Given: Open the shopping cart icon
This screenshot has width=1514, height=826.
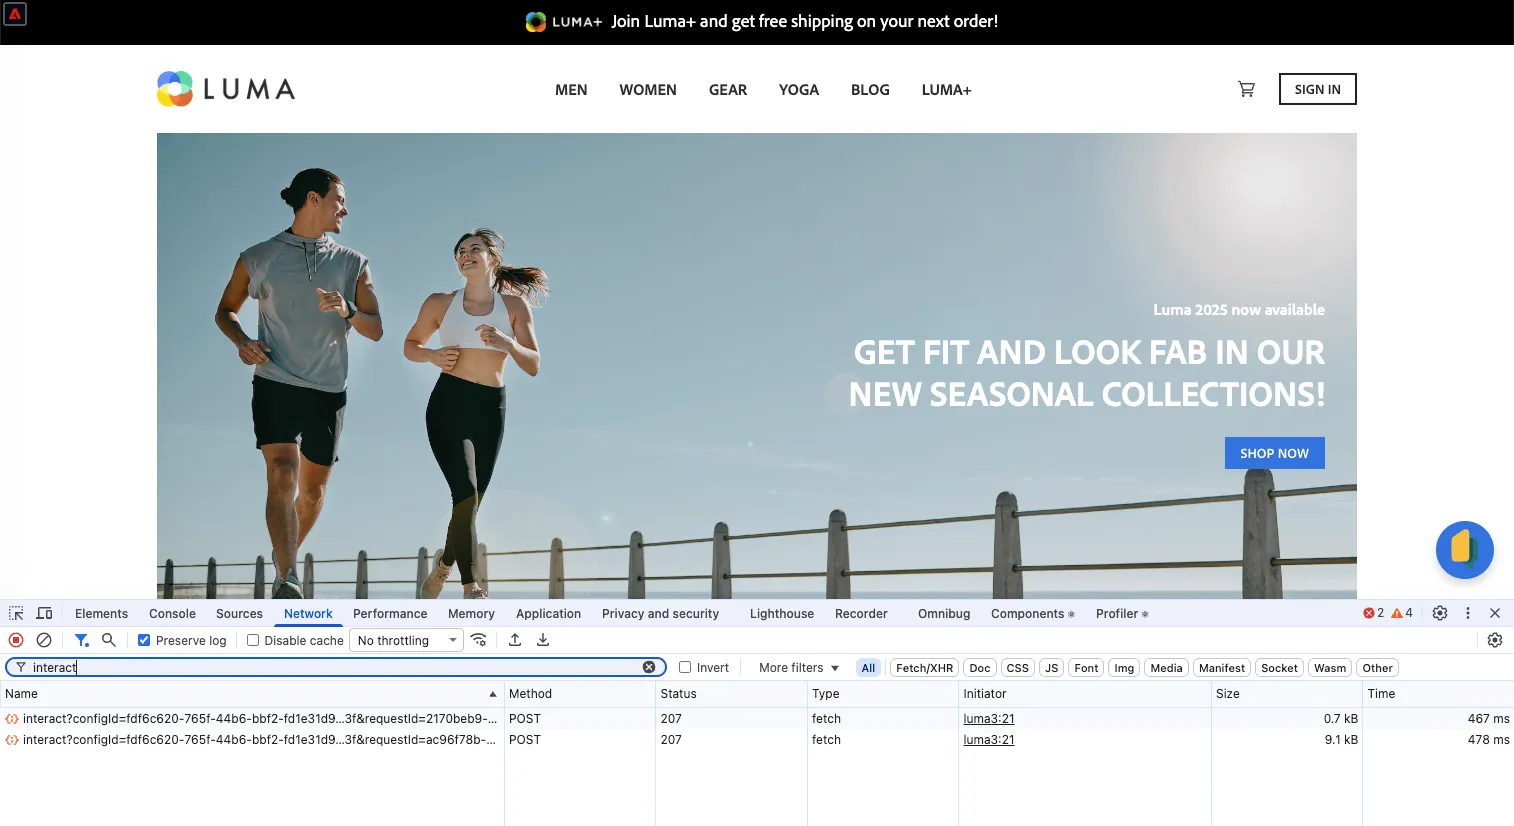Looking at the screenshot, I should tap(1246, 89).
